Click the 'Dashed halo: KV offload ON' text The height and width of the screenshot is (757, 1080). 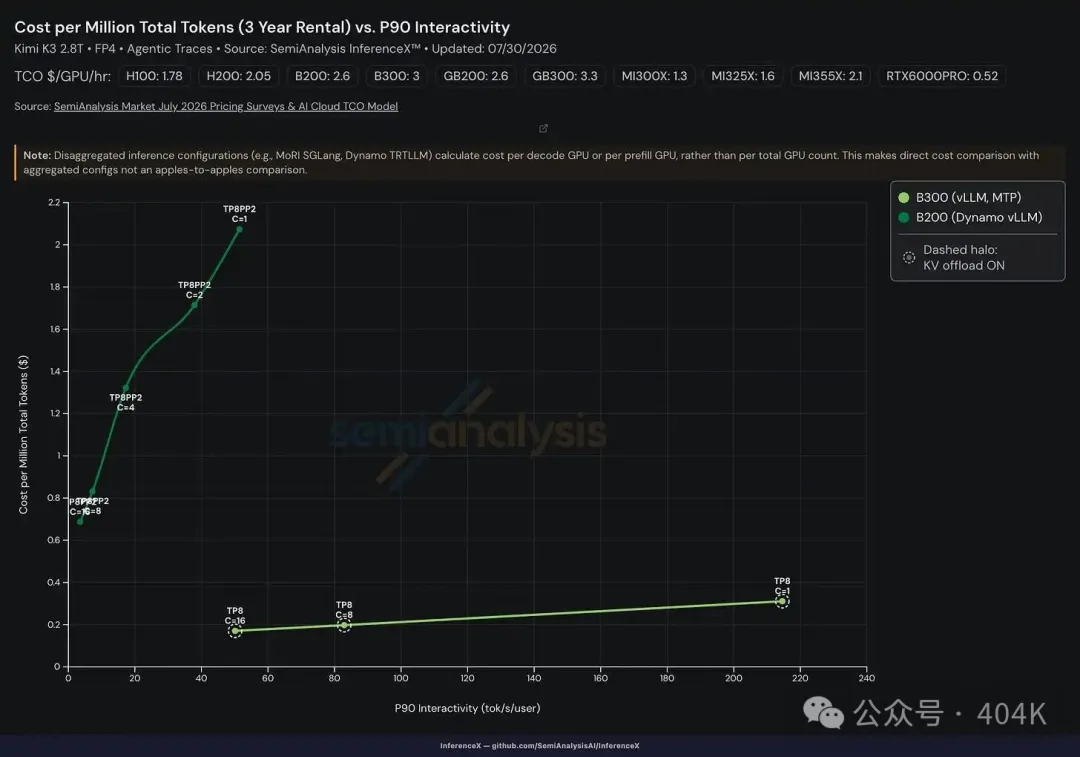pos(964,258)
